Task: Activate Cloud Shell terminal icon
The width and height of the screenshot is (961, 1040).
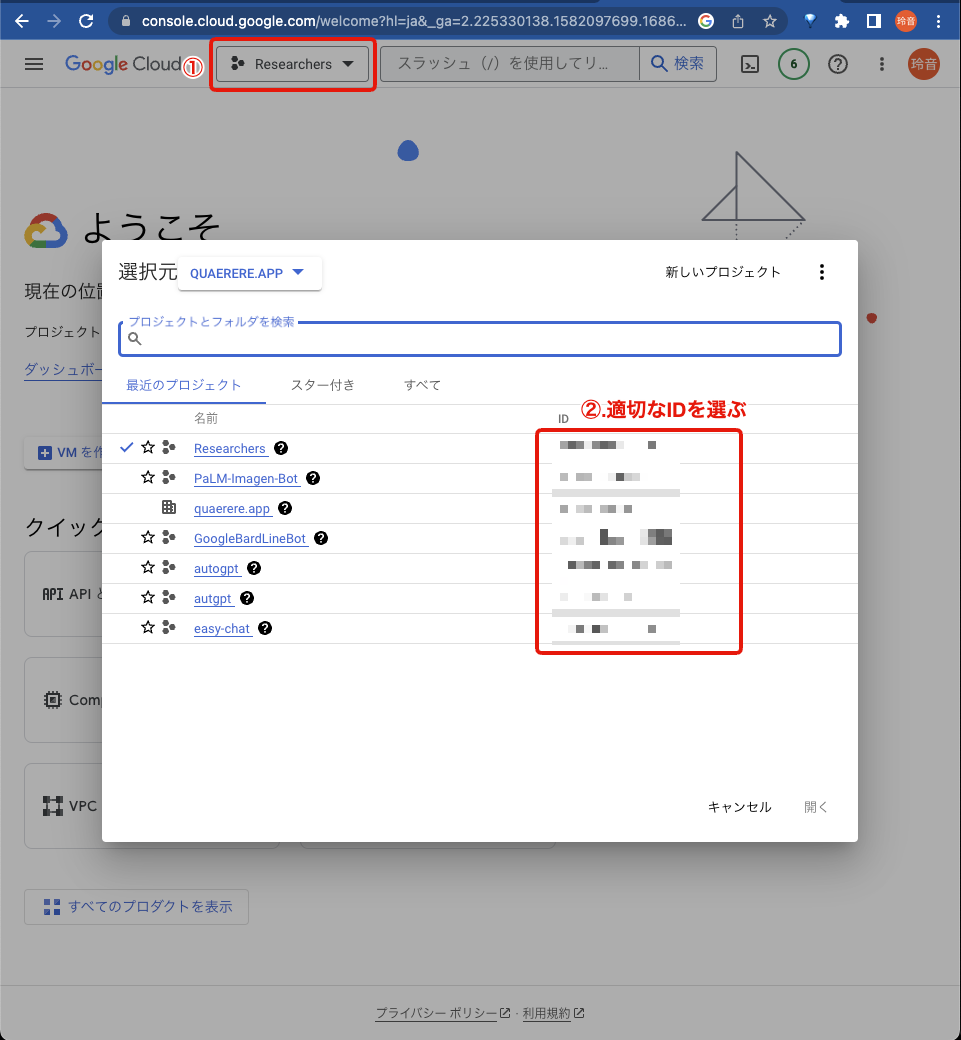Action: (750, 64)
